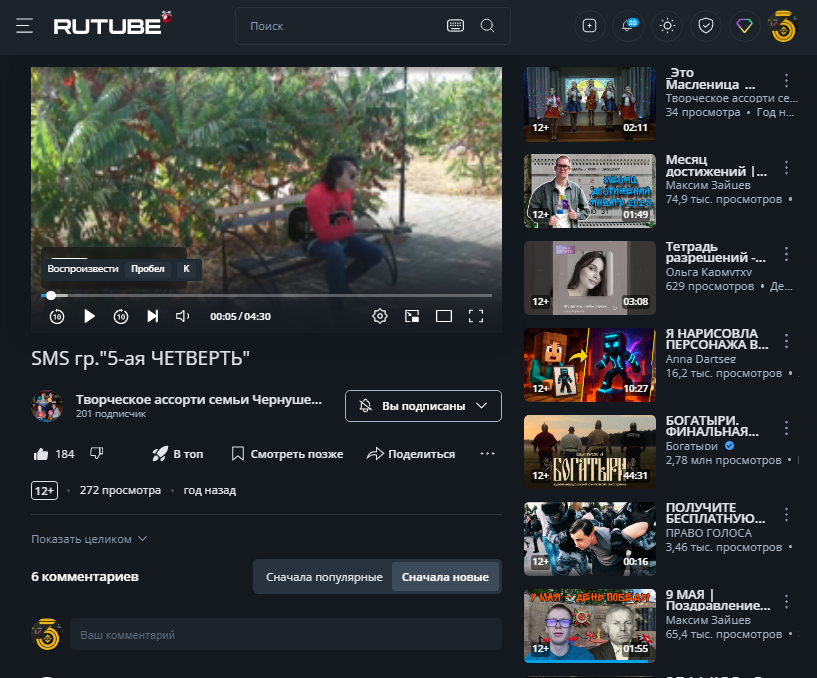Play the video
The width and height of the screenshot is (817, 678).
89,316
